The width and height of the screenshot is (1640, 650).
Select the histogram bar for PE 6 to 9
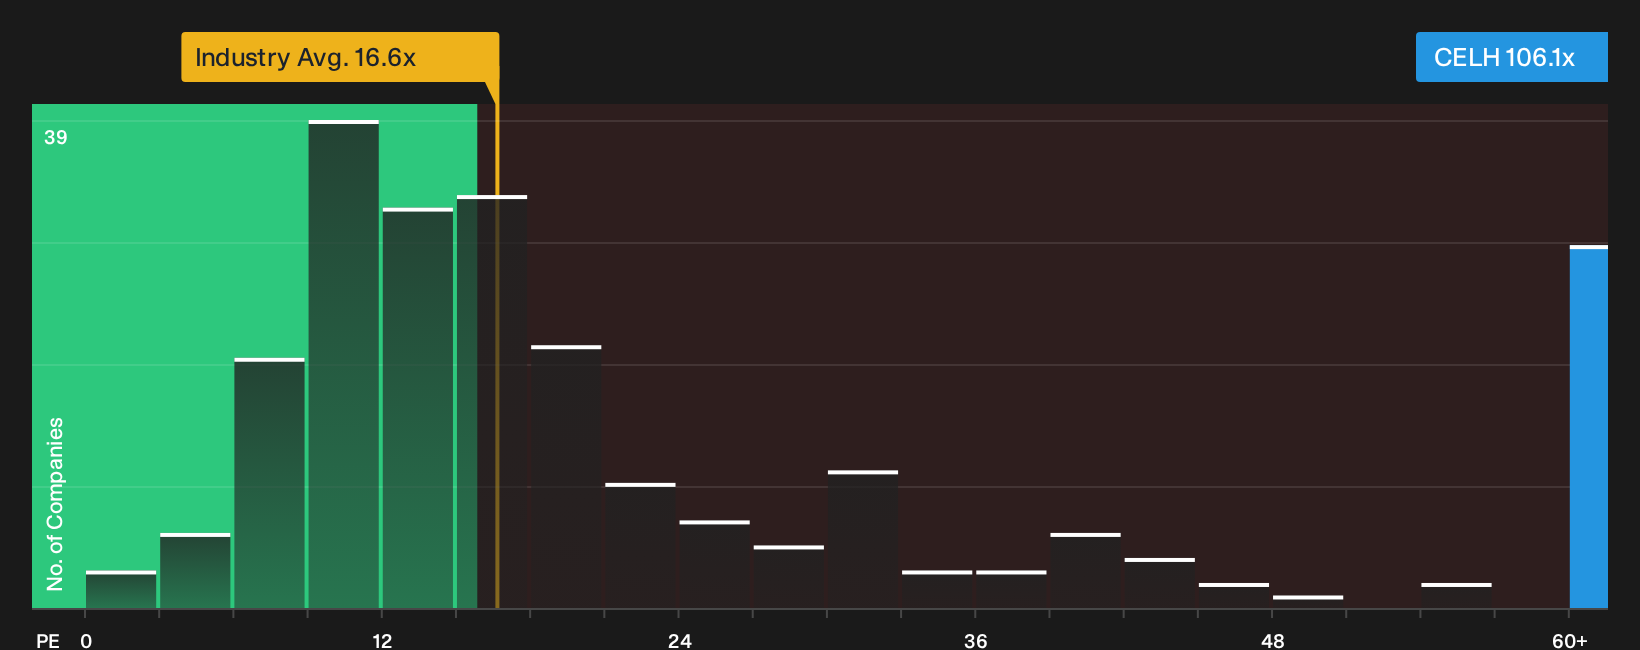point(270,484)
